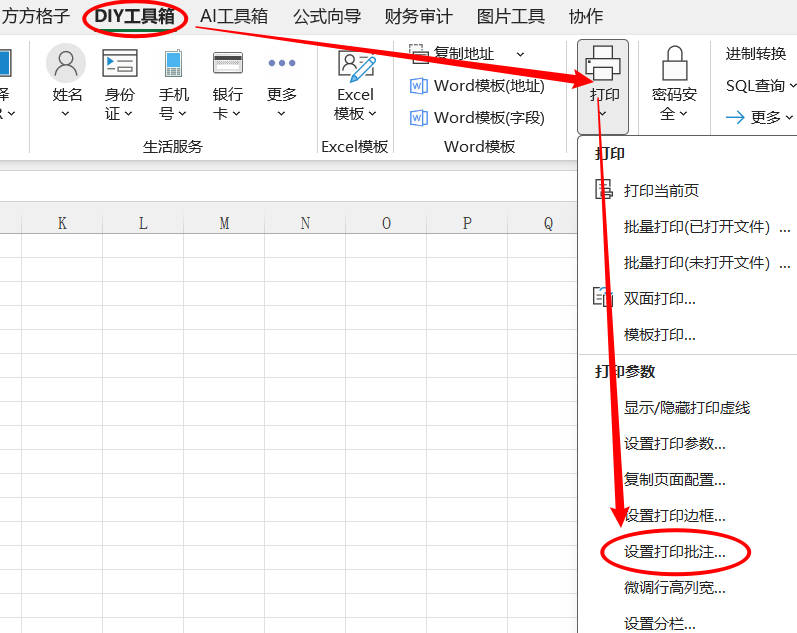Select column header M

click(224, 223)
